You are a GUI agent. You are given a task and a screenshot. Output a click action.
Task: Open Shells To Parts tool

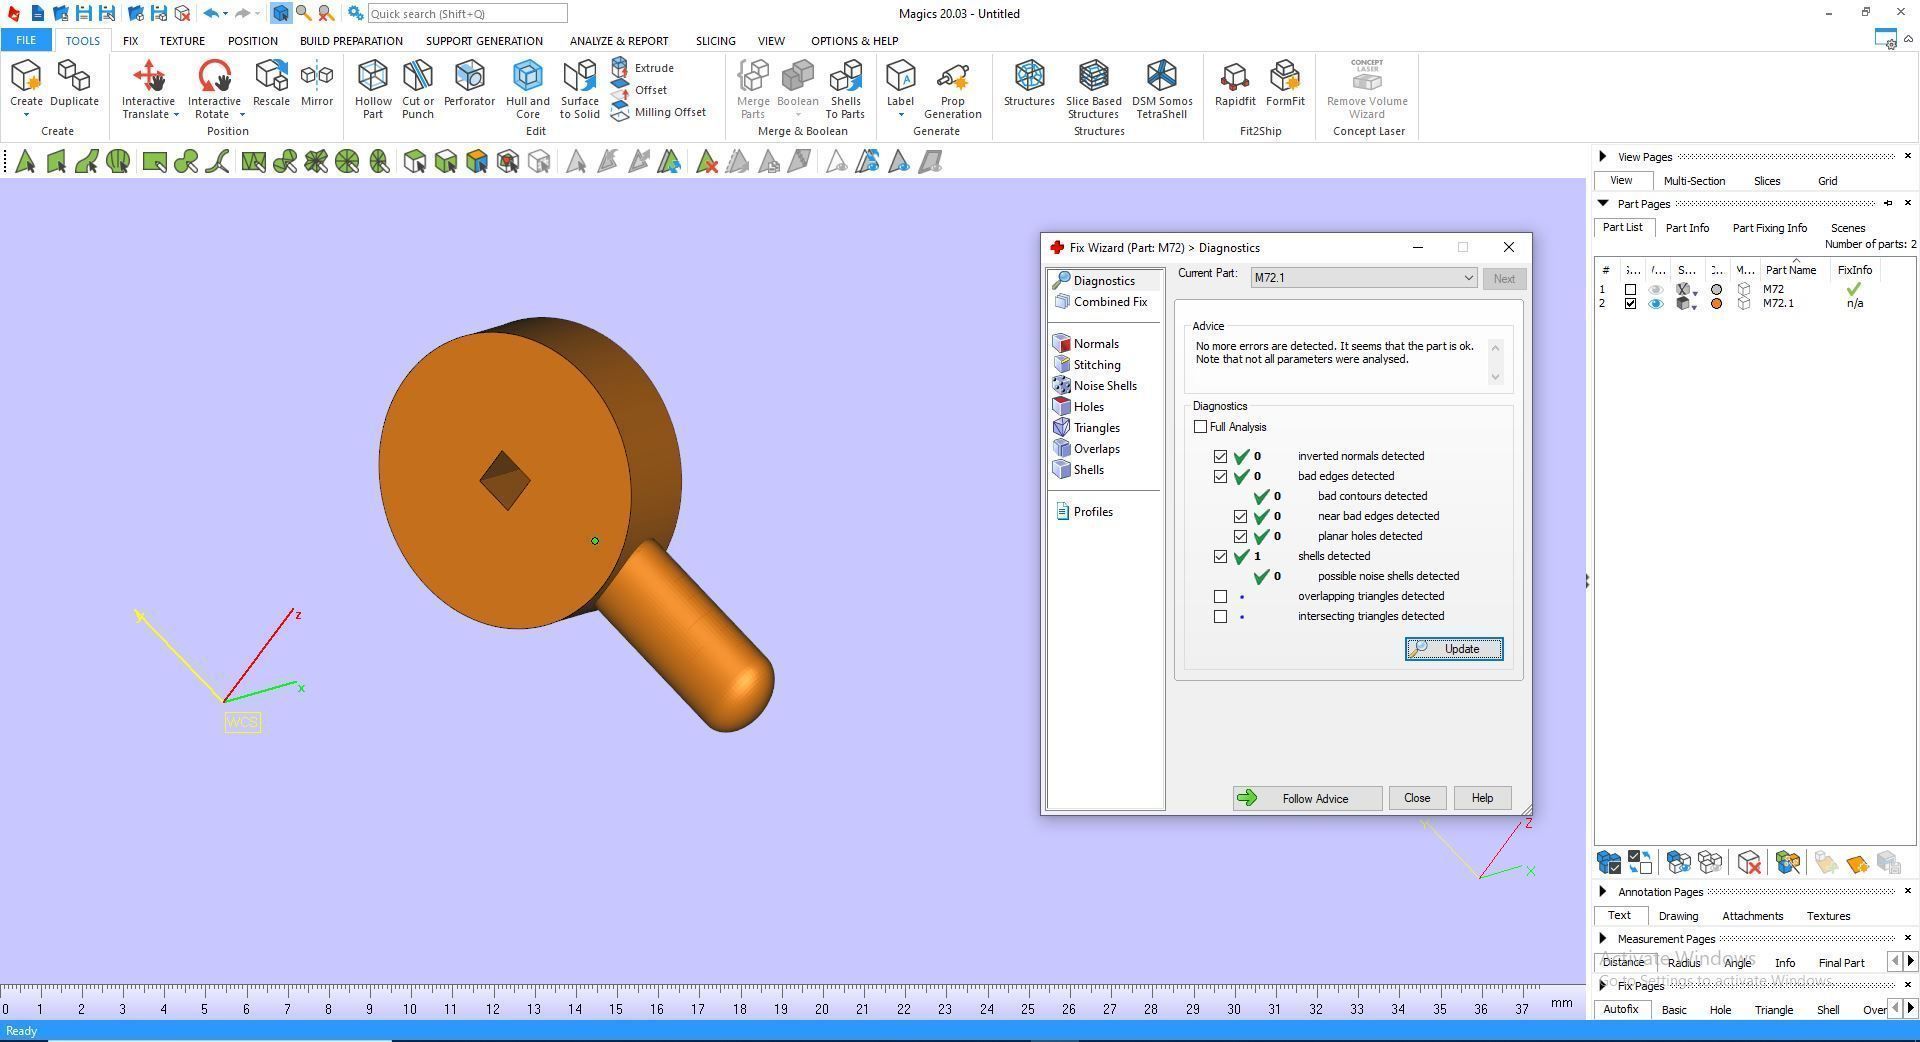click(845, 89)
